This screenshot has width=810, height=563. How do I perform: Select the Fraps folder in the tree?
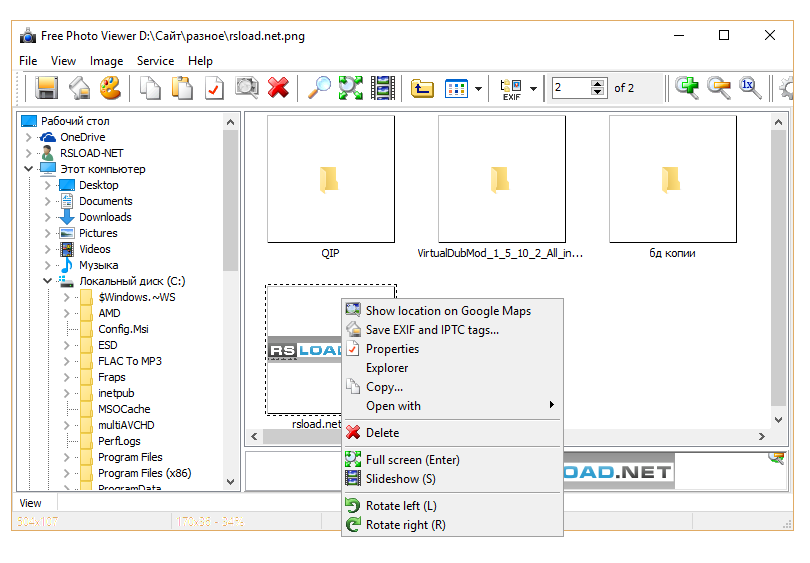[x=112, y=377]
